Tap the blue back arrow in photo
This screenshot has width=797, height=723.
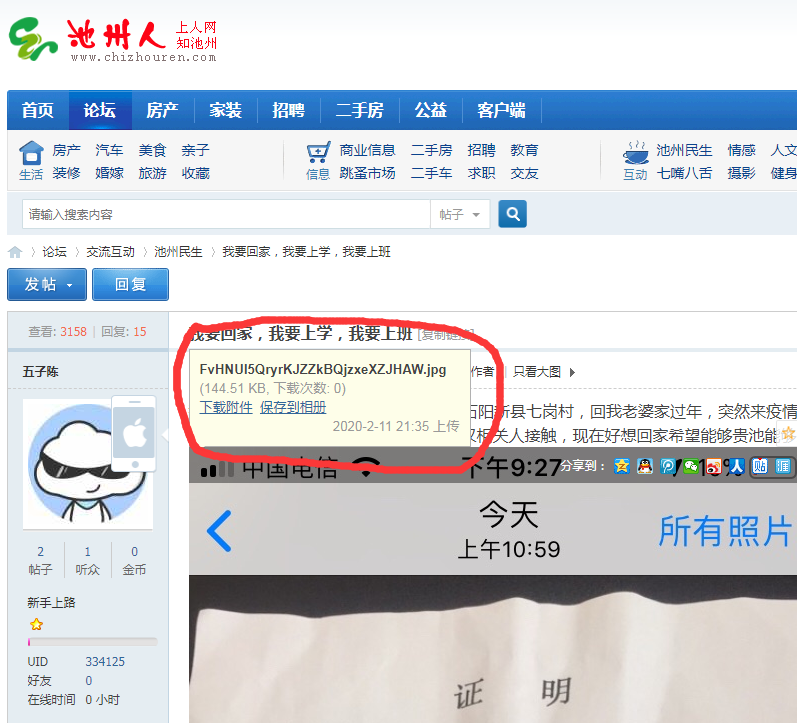click(220, 531)
